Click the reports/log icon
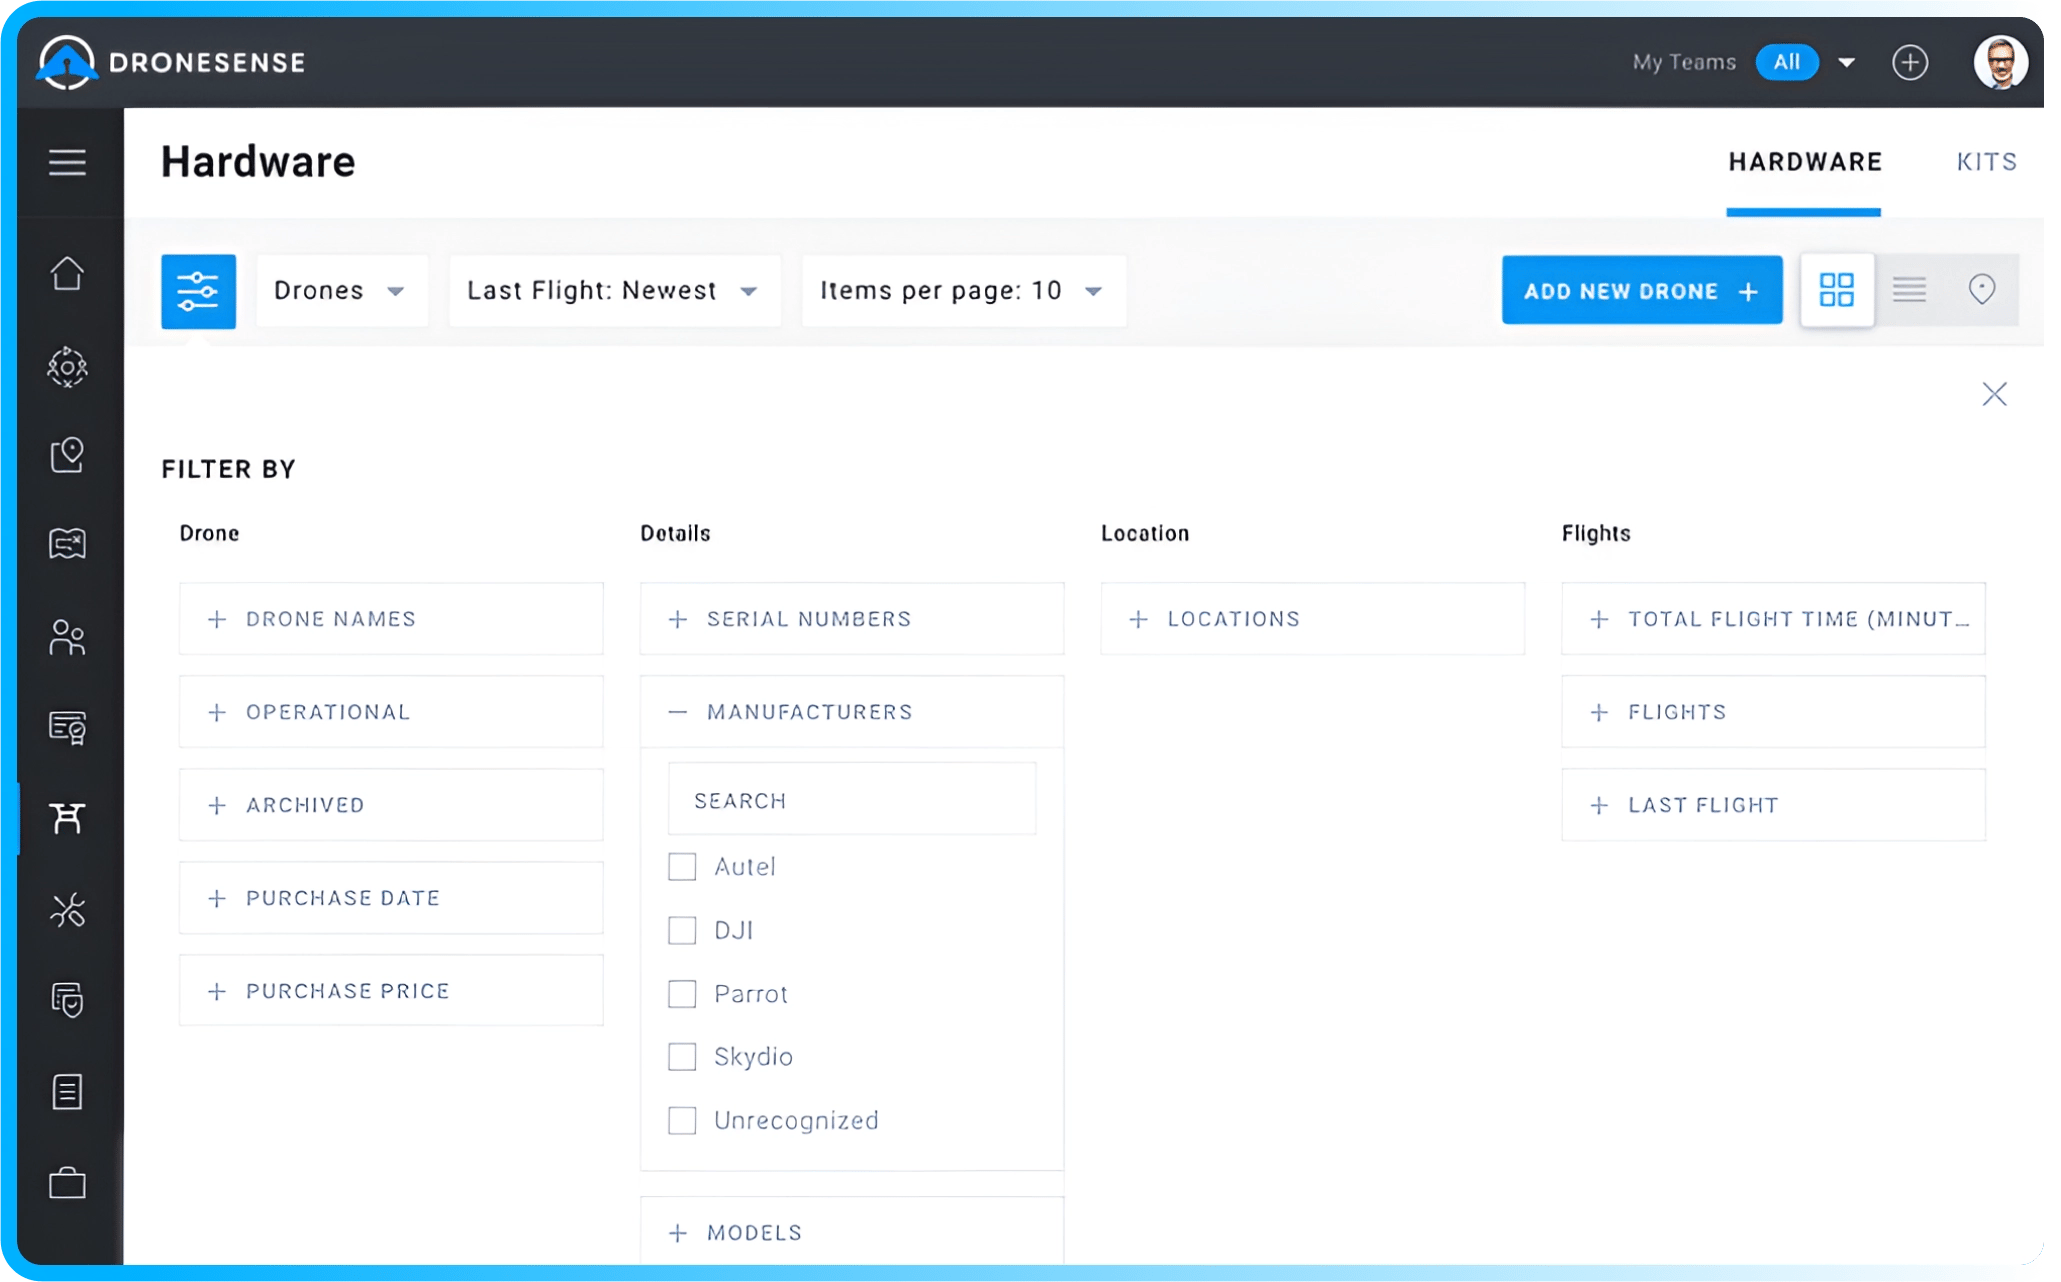This screenshot has width=2061, height=1282. (68, 1091)
